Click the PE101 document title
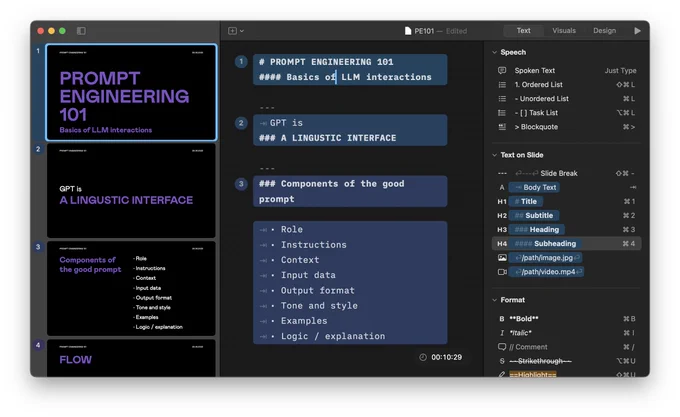 point(424,31)
